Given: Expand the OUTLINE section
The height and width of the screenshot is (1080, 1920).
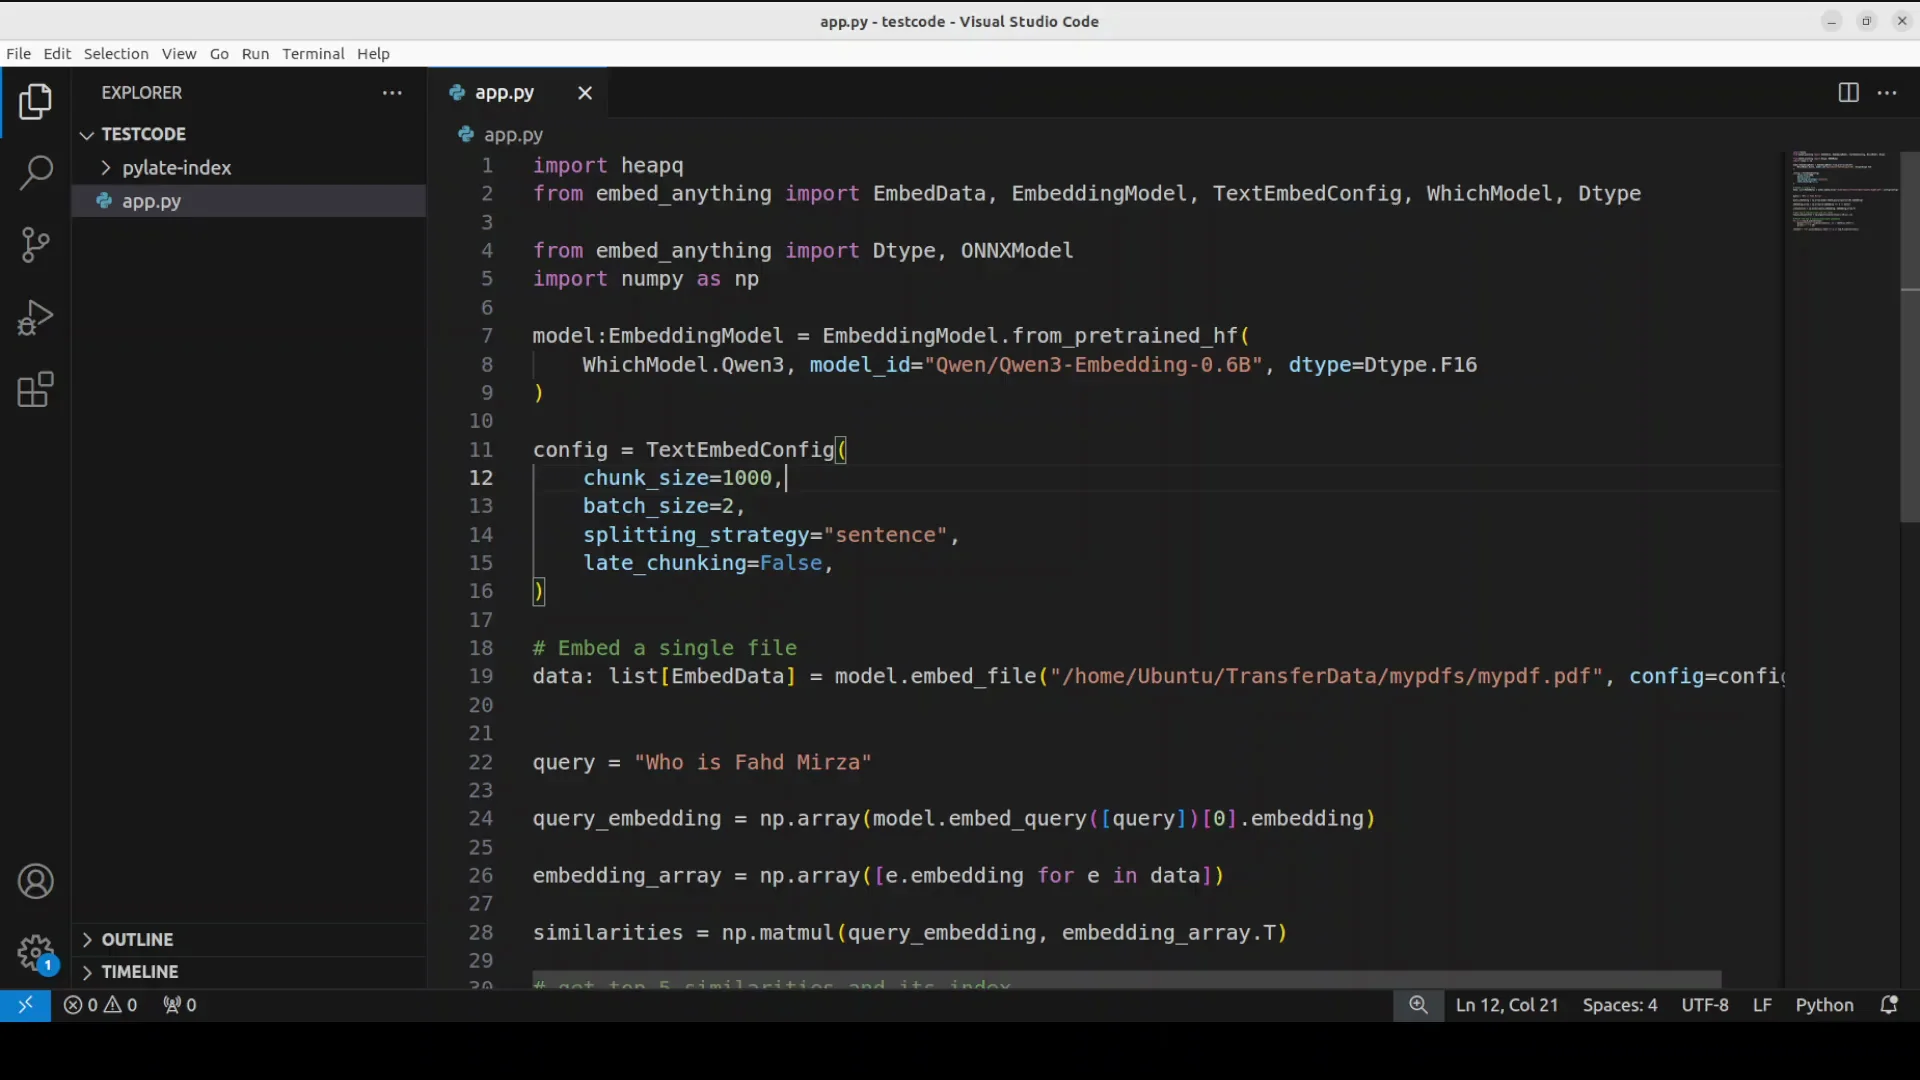Looking at the screenshot, I should point(137,940).
